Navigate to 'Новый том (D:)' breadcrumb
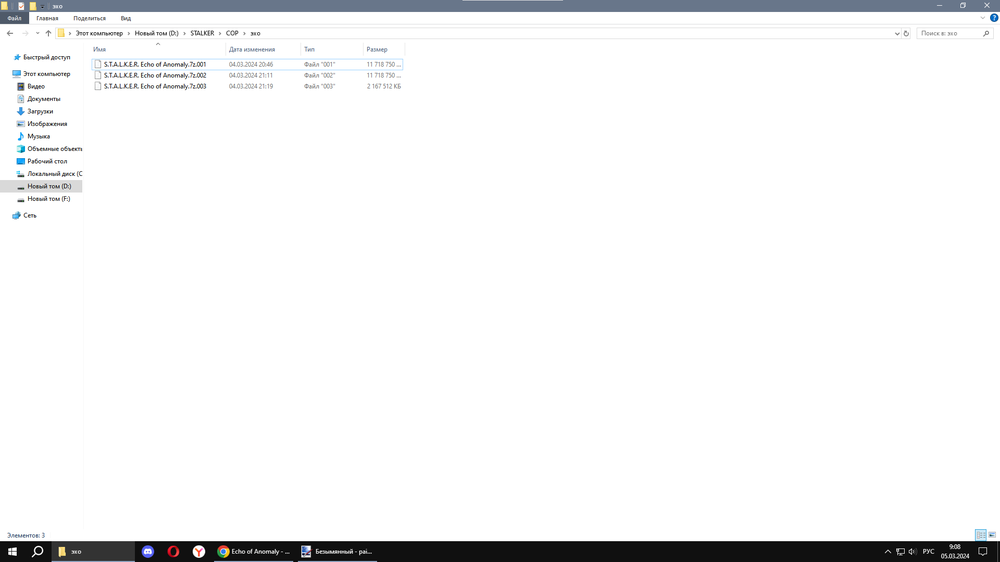This screenshot has height=562, width=1000. 156,33
